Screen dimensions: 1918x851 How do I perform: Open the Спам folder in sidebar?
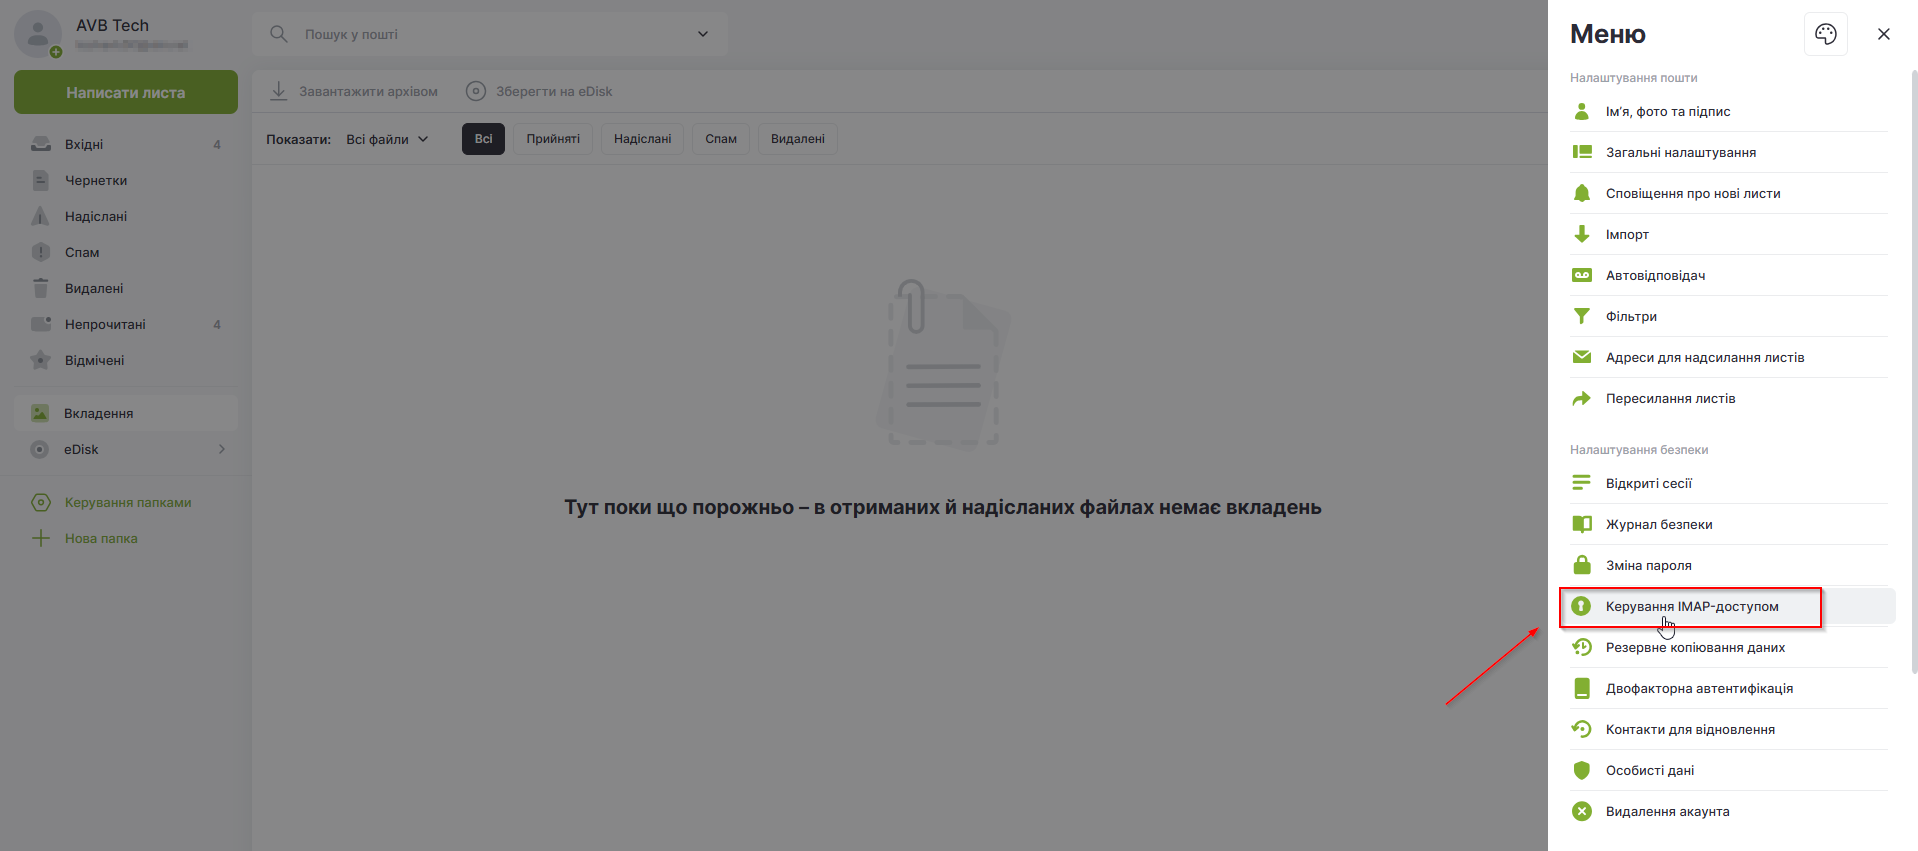[126, 252]
